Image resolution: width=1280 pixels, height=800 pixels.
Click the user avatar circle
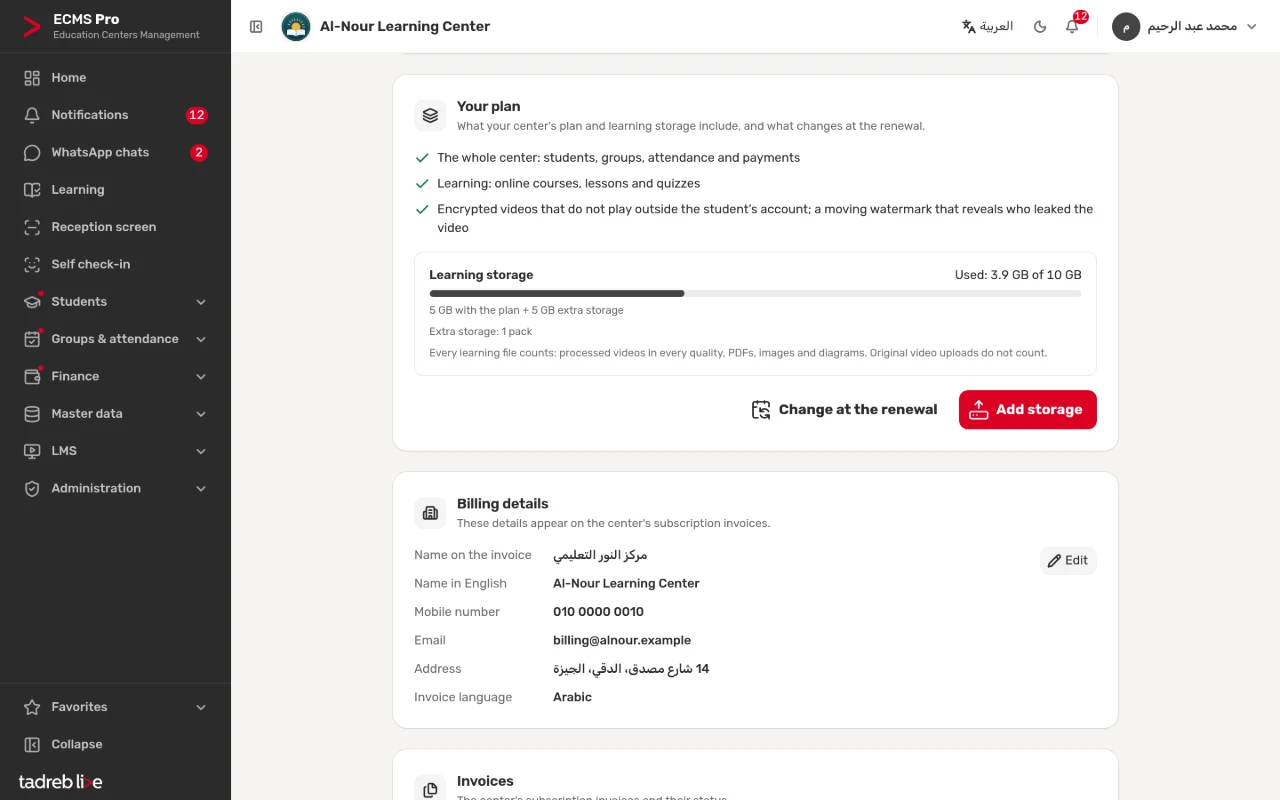coord(1126,27)
